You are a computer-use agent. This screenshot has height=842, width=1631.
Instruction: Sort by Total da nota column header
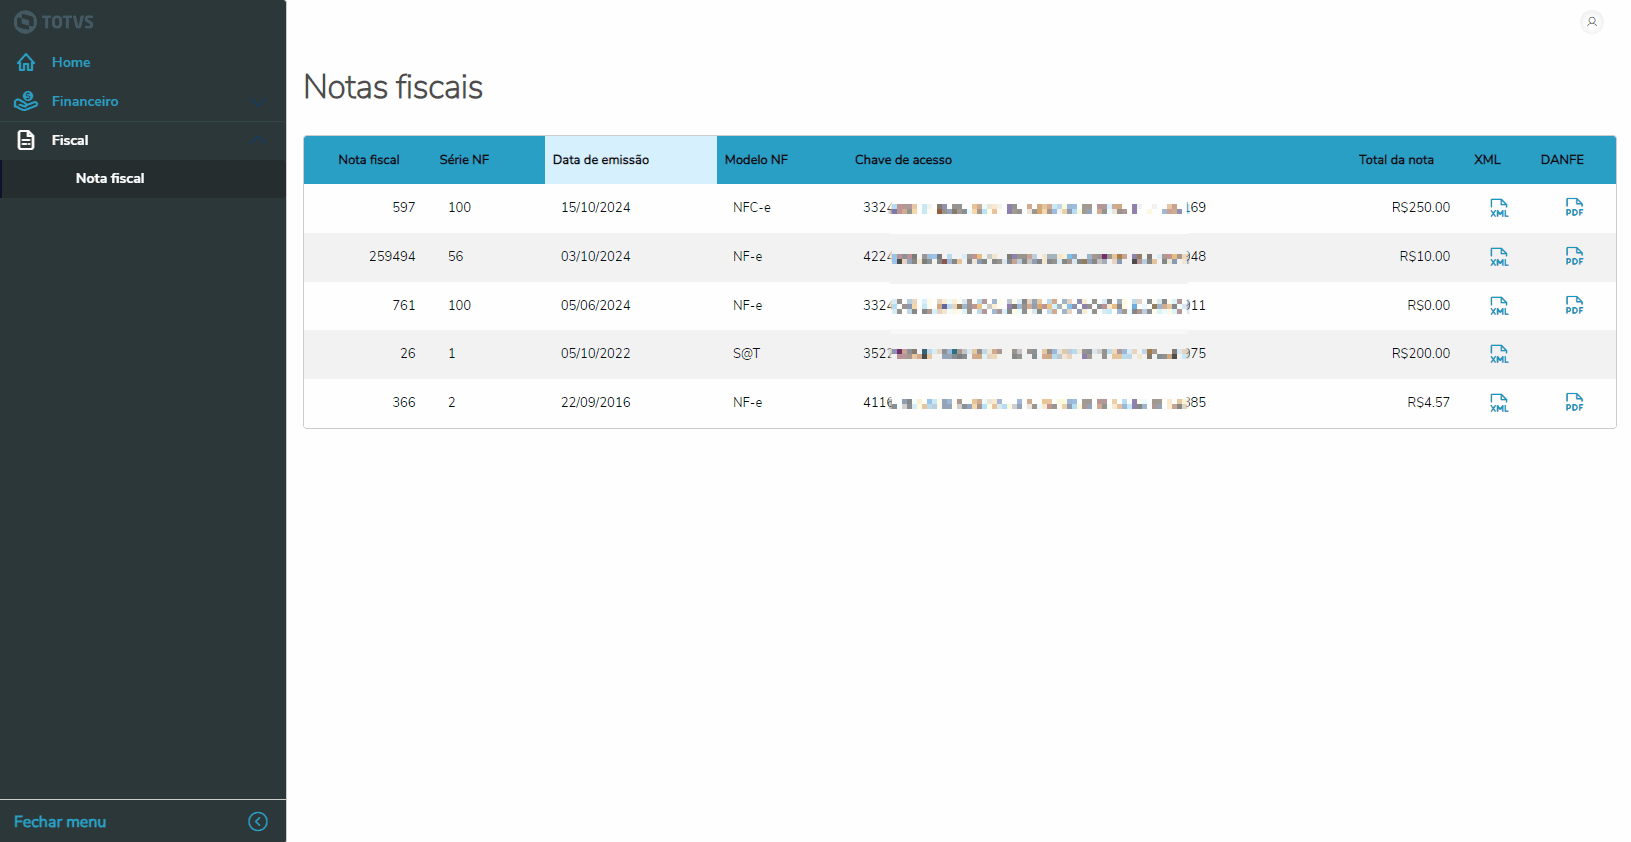(1396, 160)
